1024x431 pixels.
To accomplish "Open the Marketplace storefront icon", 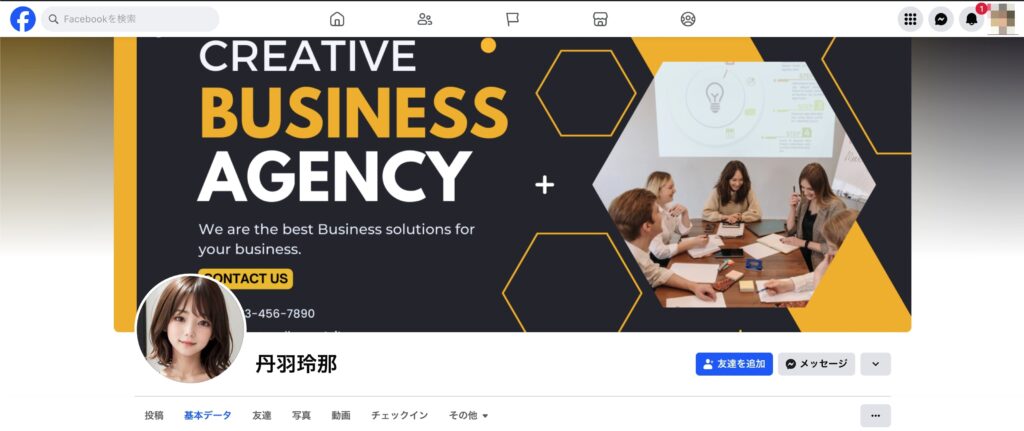I will pyautogui.click(x=600, y=19).
